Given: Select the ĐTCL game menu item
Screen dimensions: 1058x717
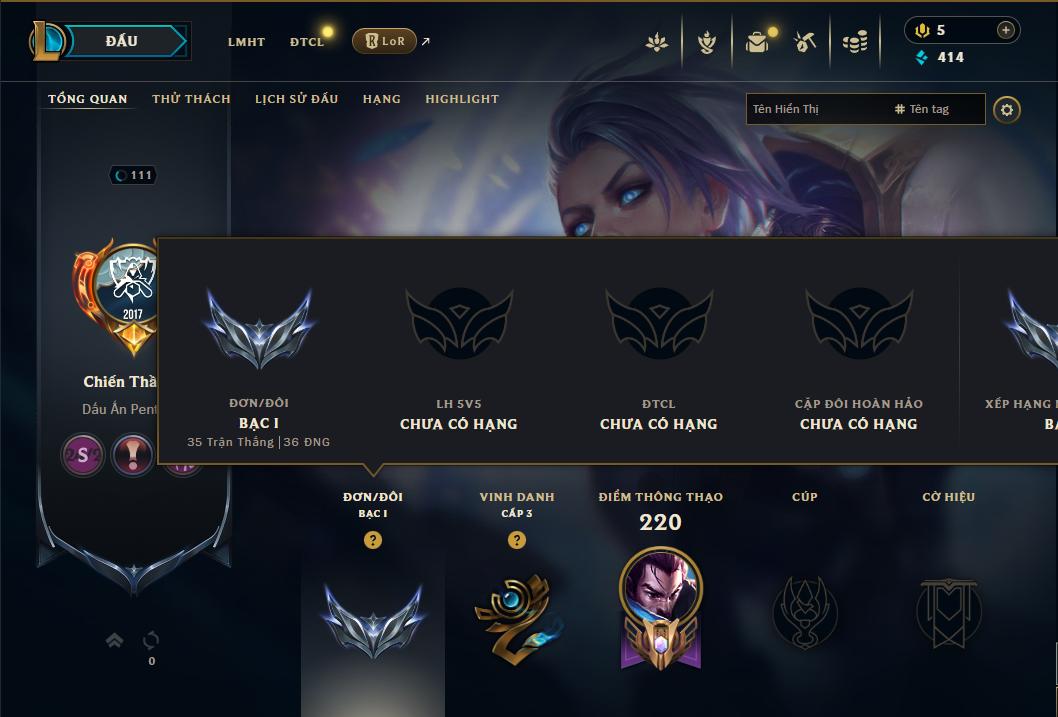Looking at the screenshot, I should pyautogui.click(x=307, y=42).
